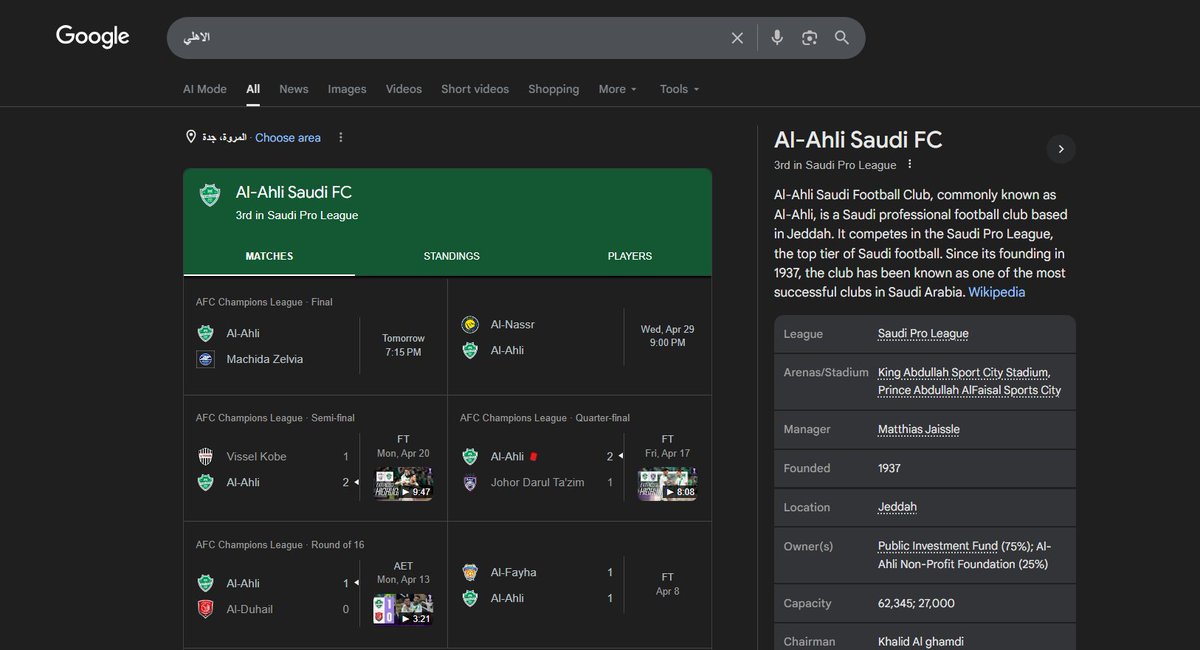The height and width of the screenshot is (650, 1200).
Task: Open the More dropdown
Action: 618,89
